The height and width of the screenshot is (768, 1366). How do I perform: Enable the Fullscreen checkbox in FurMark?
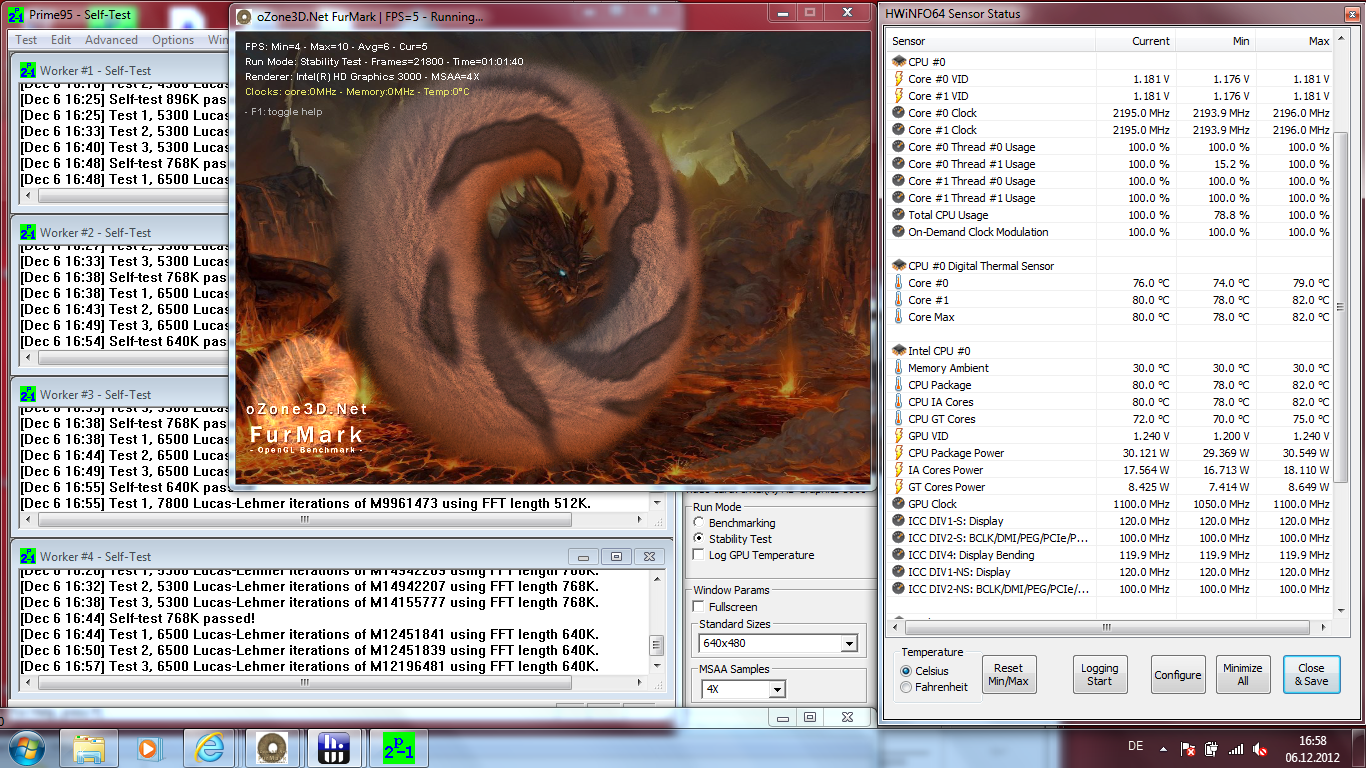[x=698, y=607]
